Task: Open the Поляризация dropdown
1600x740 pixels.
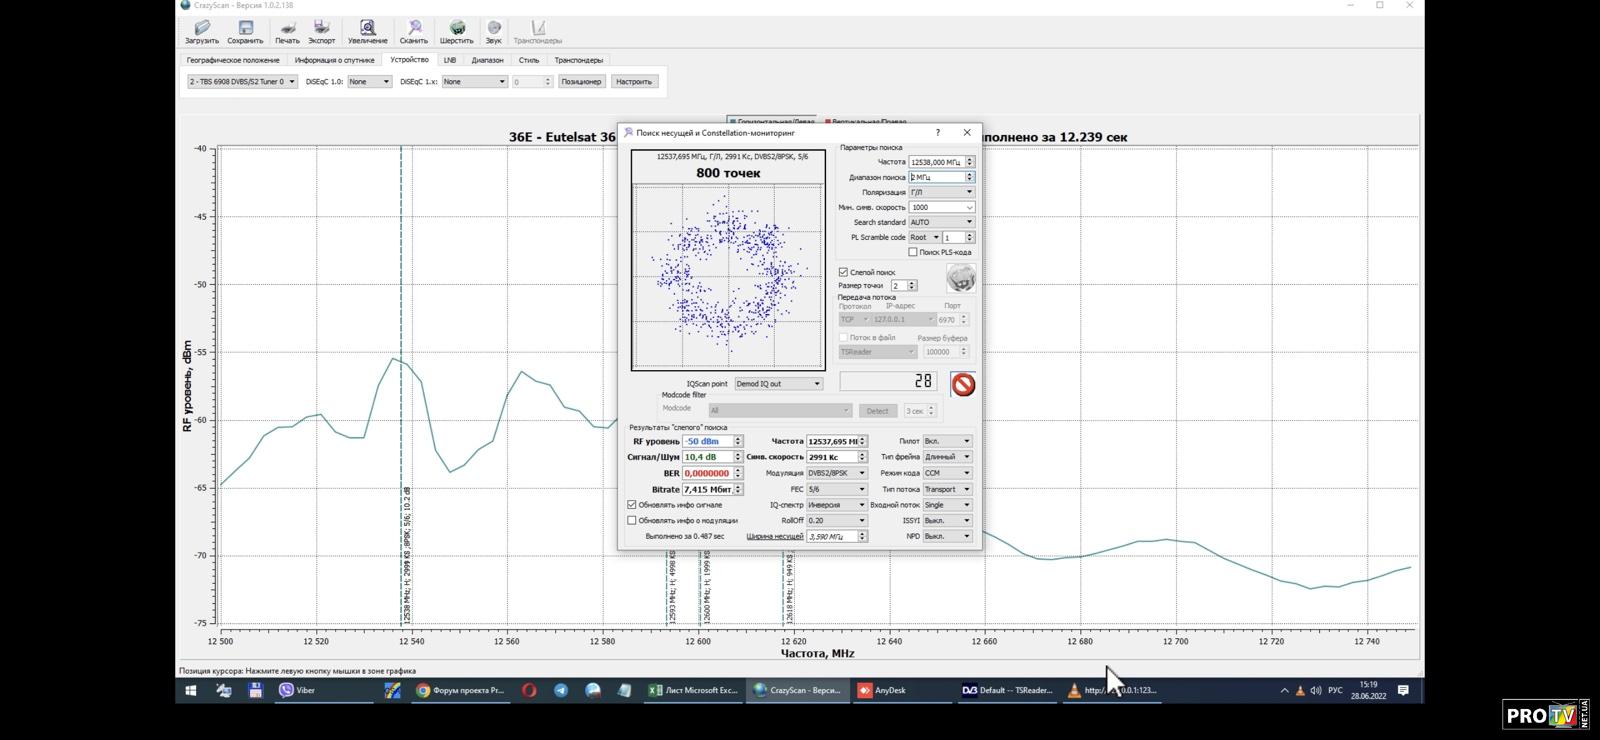Action: pos(940,192)
